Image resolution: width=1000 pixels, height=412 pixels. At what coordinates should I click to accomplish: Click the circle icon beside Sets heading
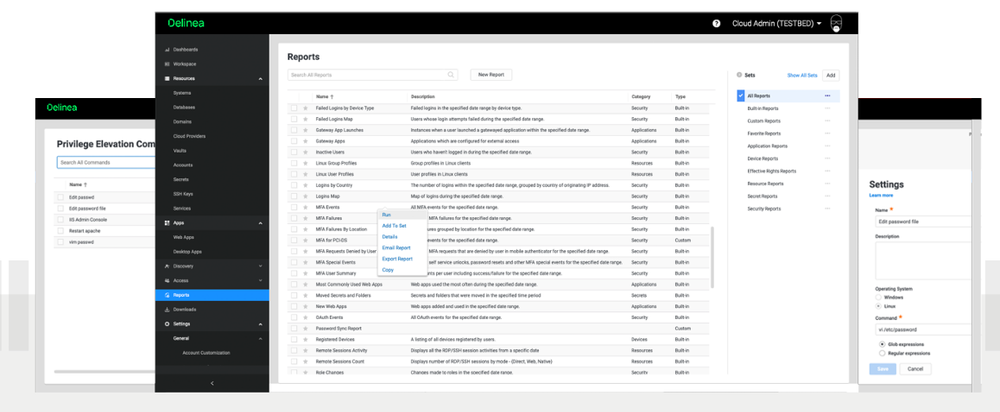[x=739, y=75]
